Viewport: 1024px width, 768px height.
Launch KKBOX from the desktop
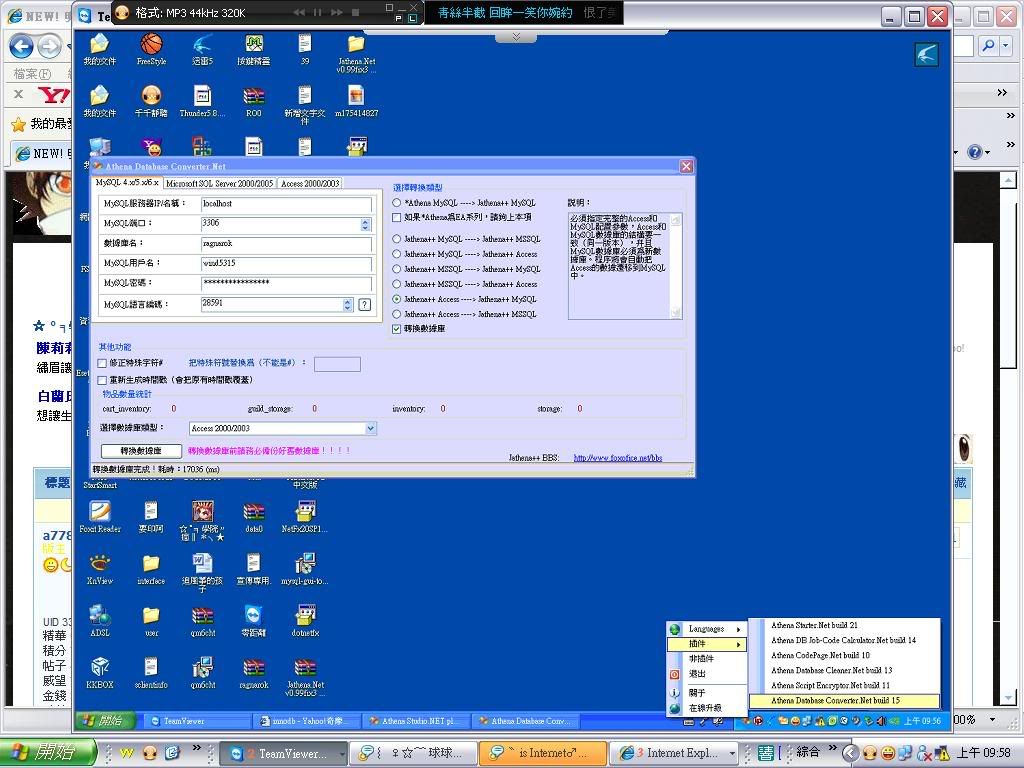[100, 673]
